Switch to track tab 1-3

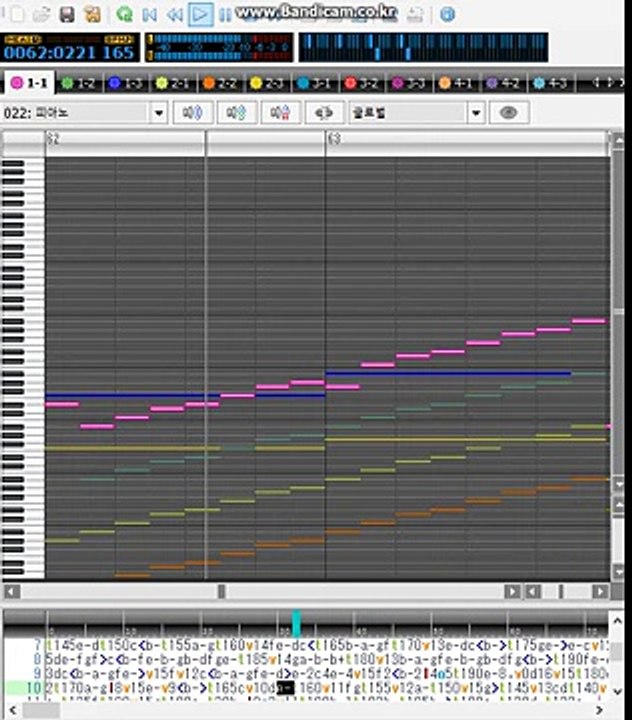click(x=125, y=83)
